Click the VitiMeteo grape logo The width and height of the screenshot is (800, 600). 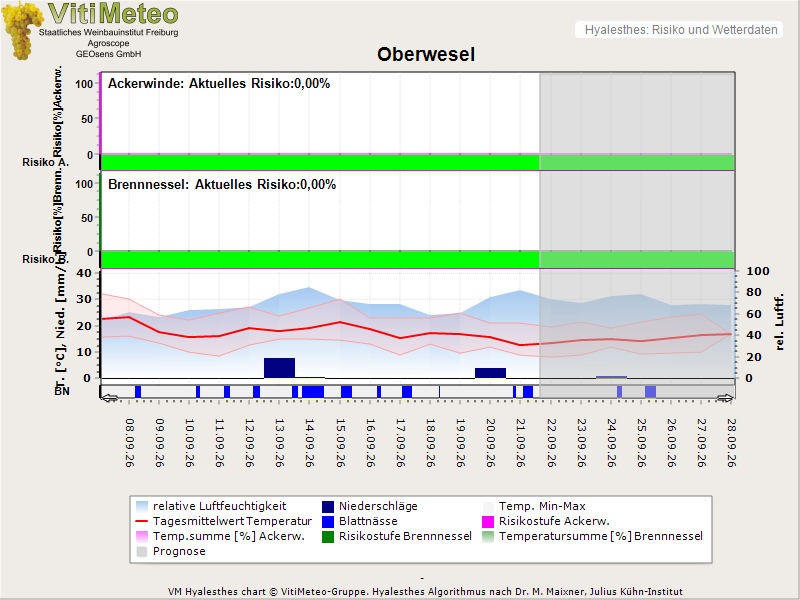(21, 30)
